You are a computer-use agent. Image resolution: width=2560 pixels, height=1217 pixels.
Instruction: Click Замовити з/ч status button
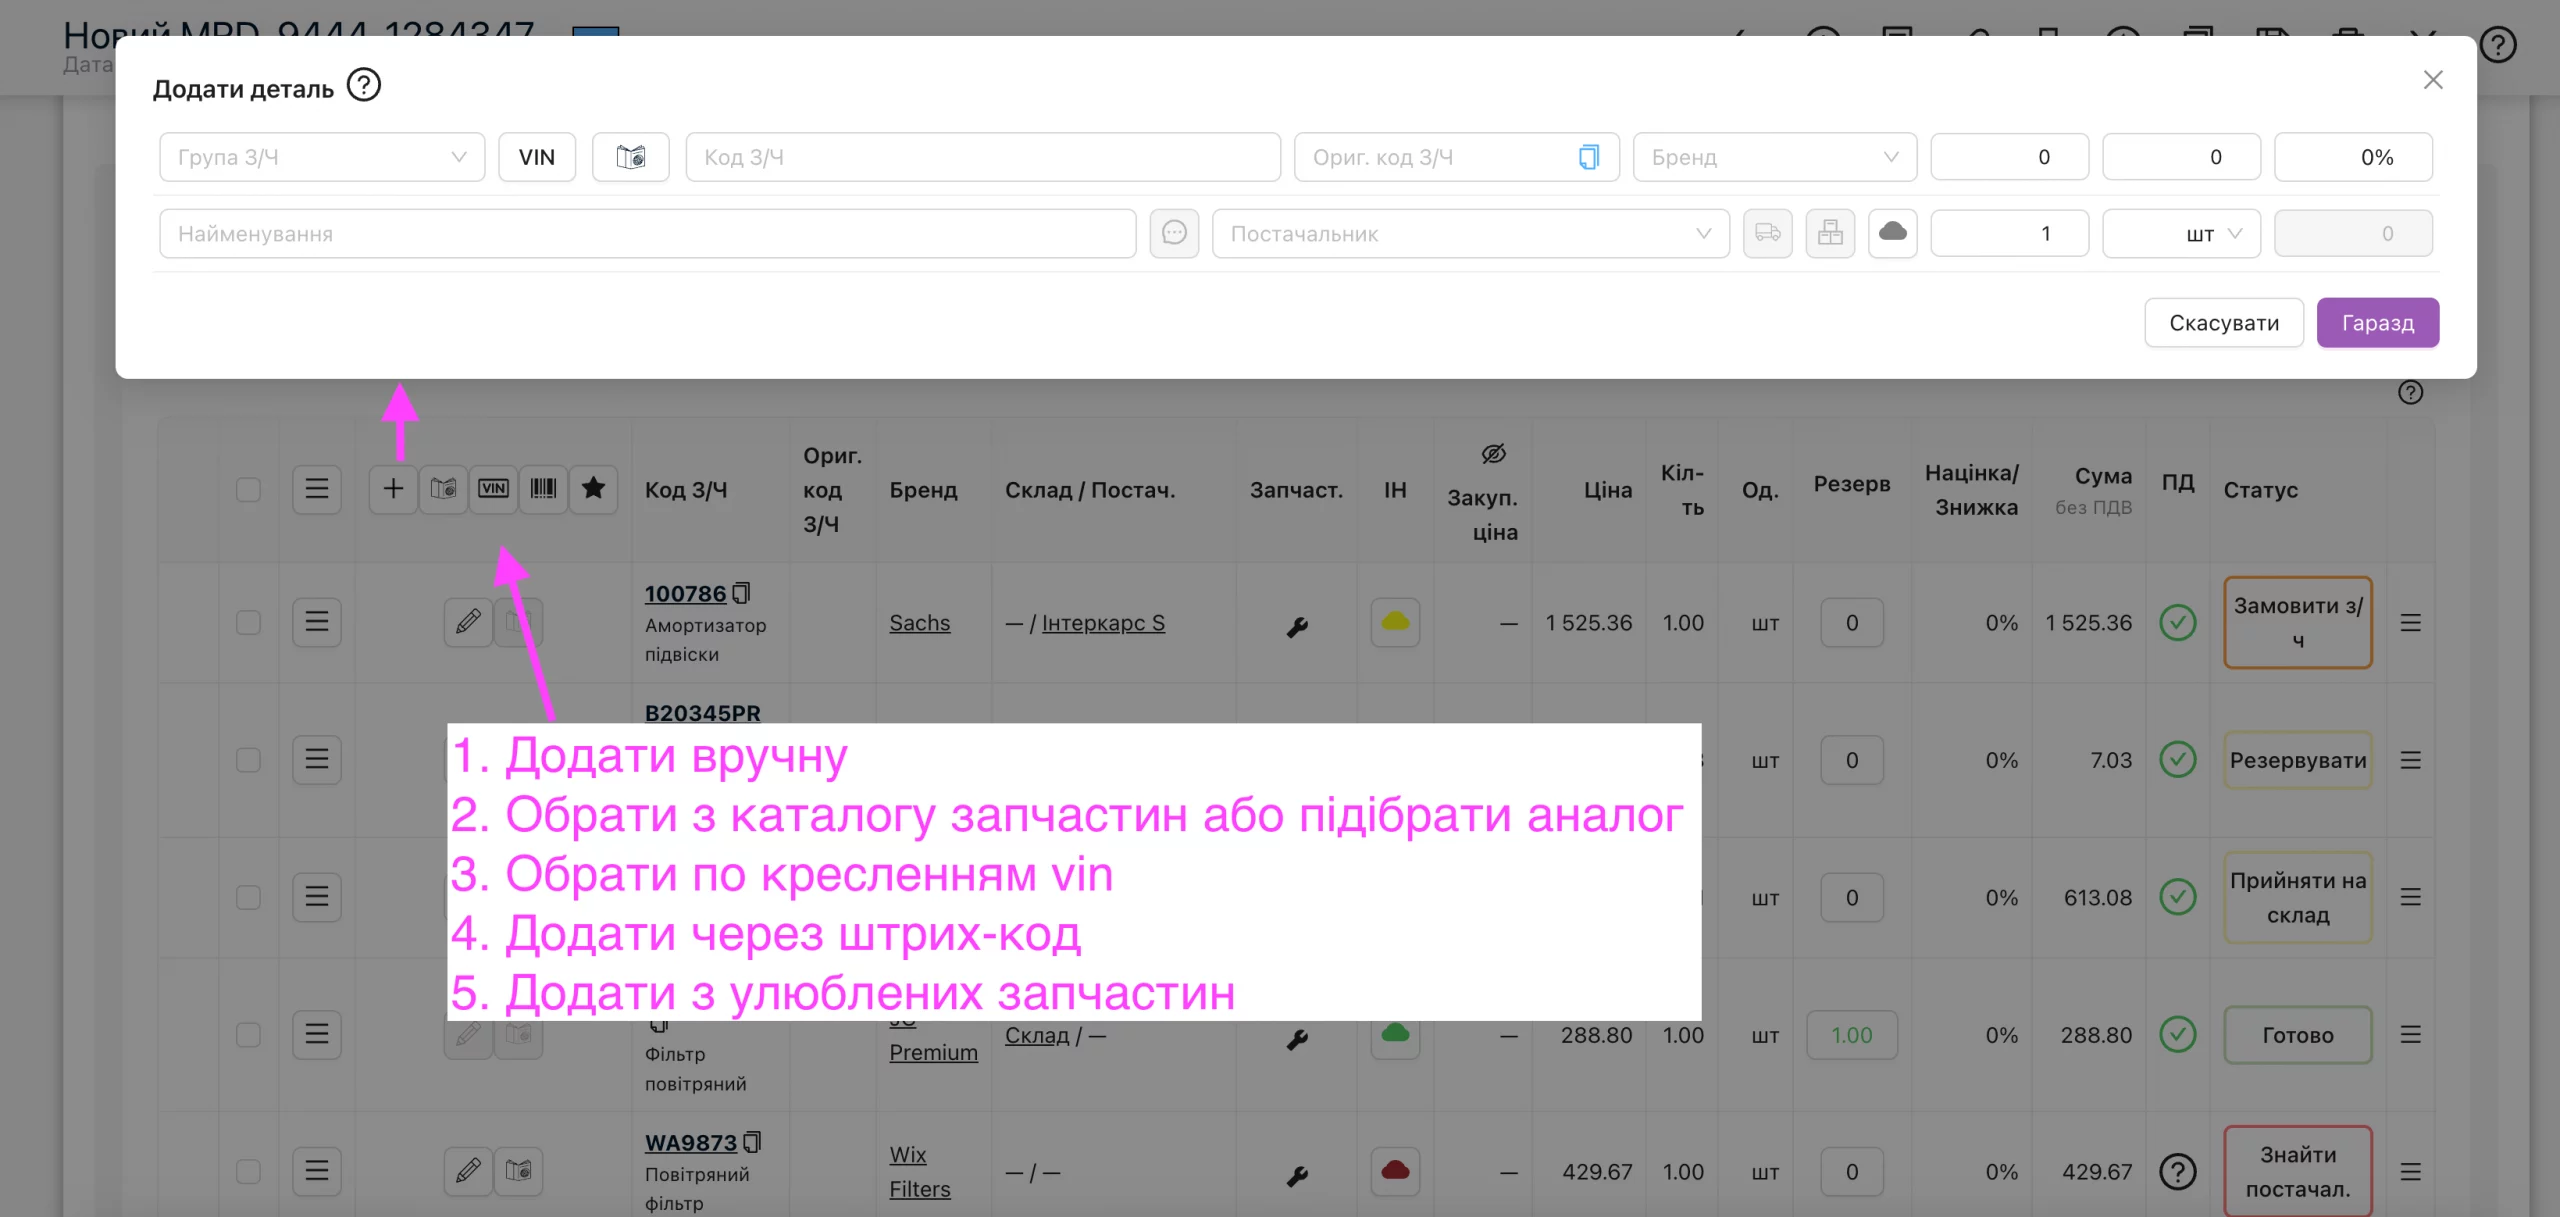click(x=2298, y=622)
